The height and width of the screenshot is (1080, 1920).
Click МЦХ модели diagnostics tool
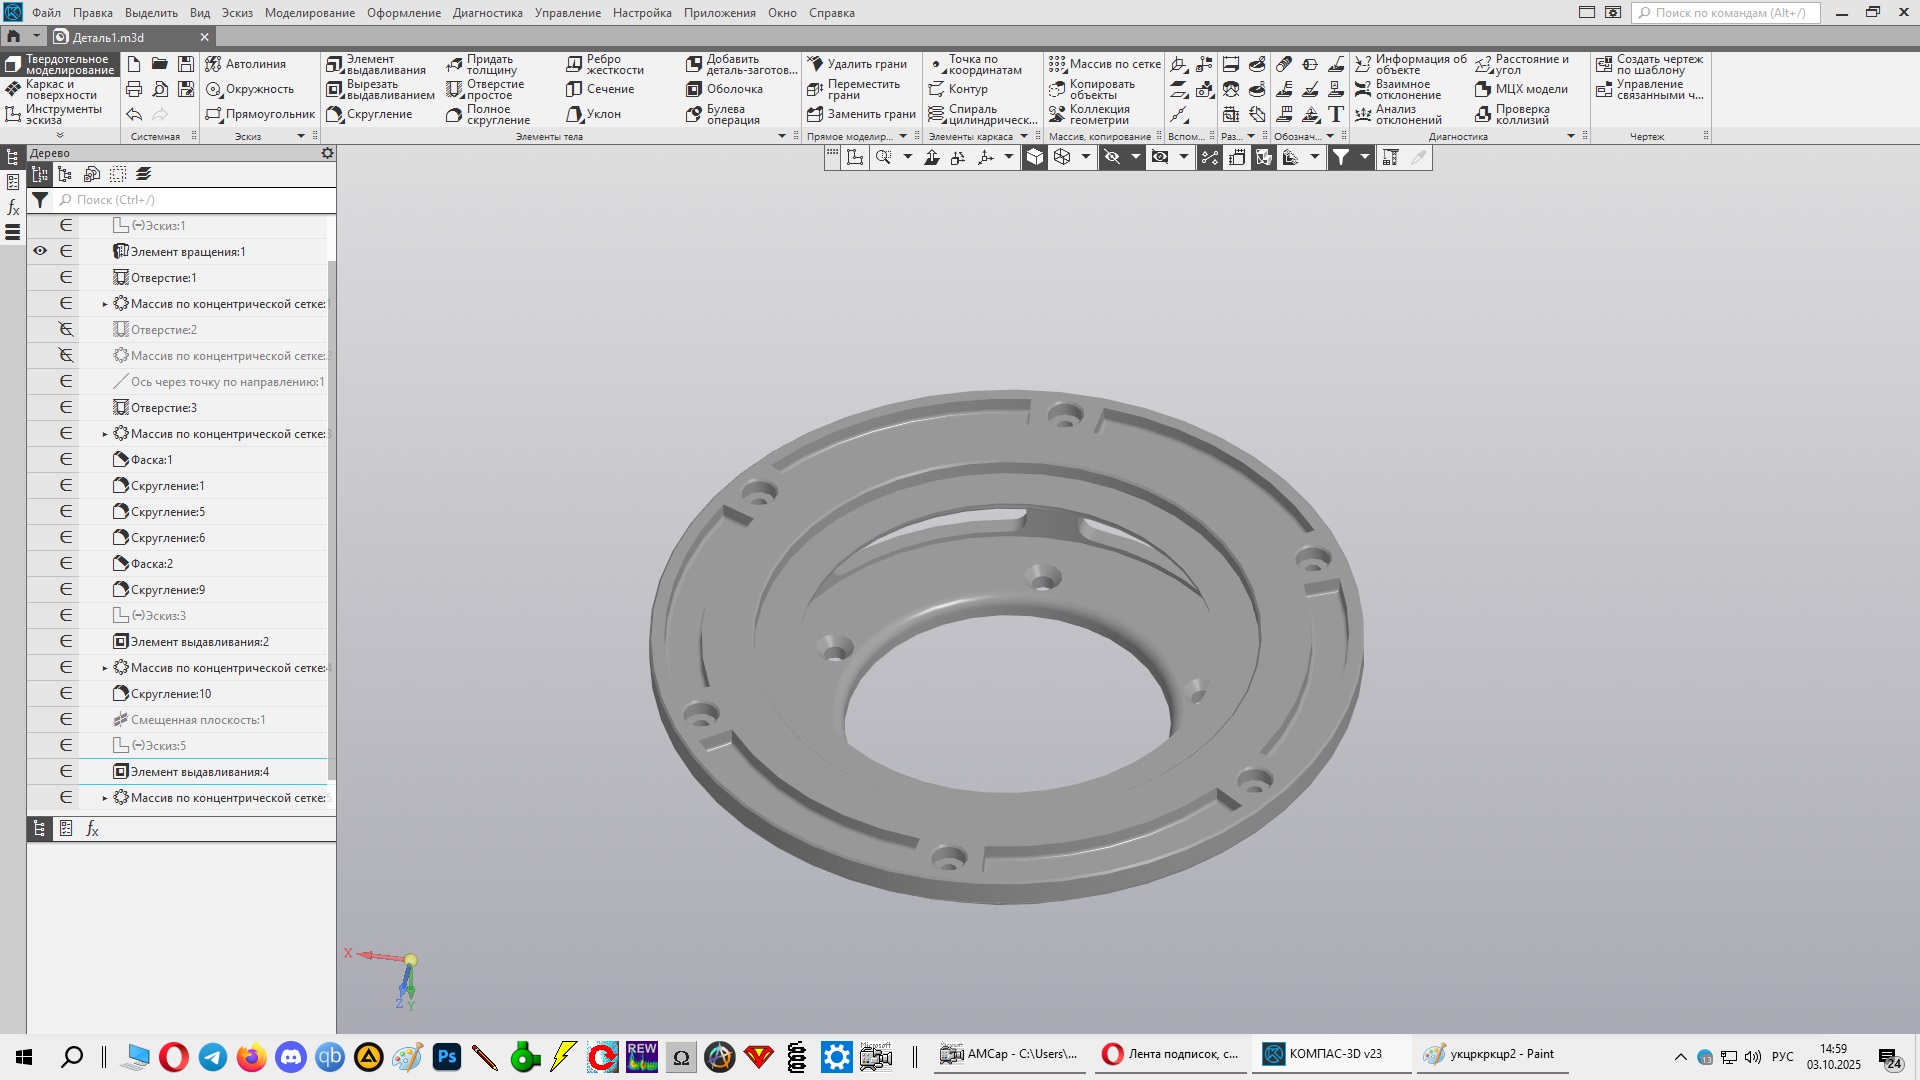[x=1521, y=89]
